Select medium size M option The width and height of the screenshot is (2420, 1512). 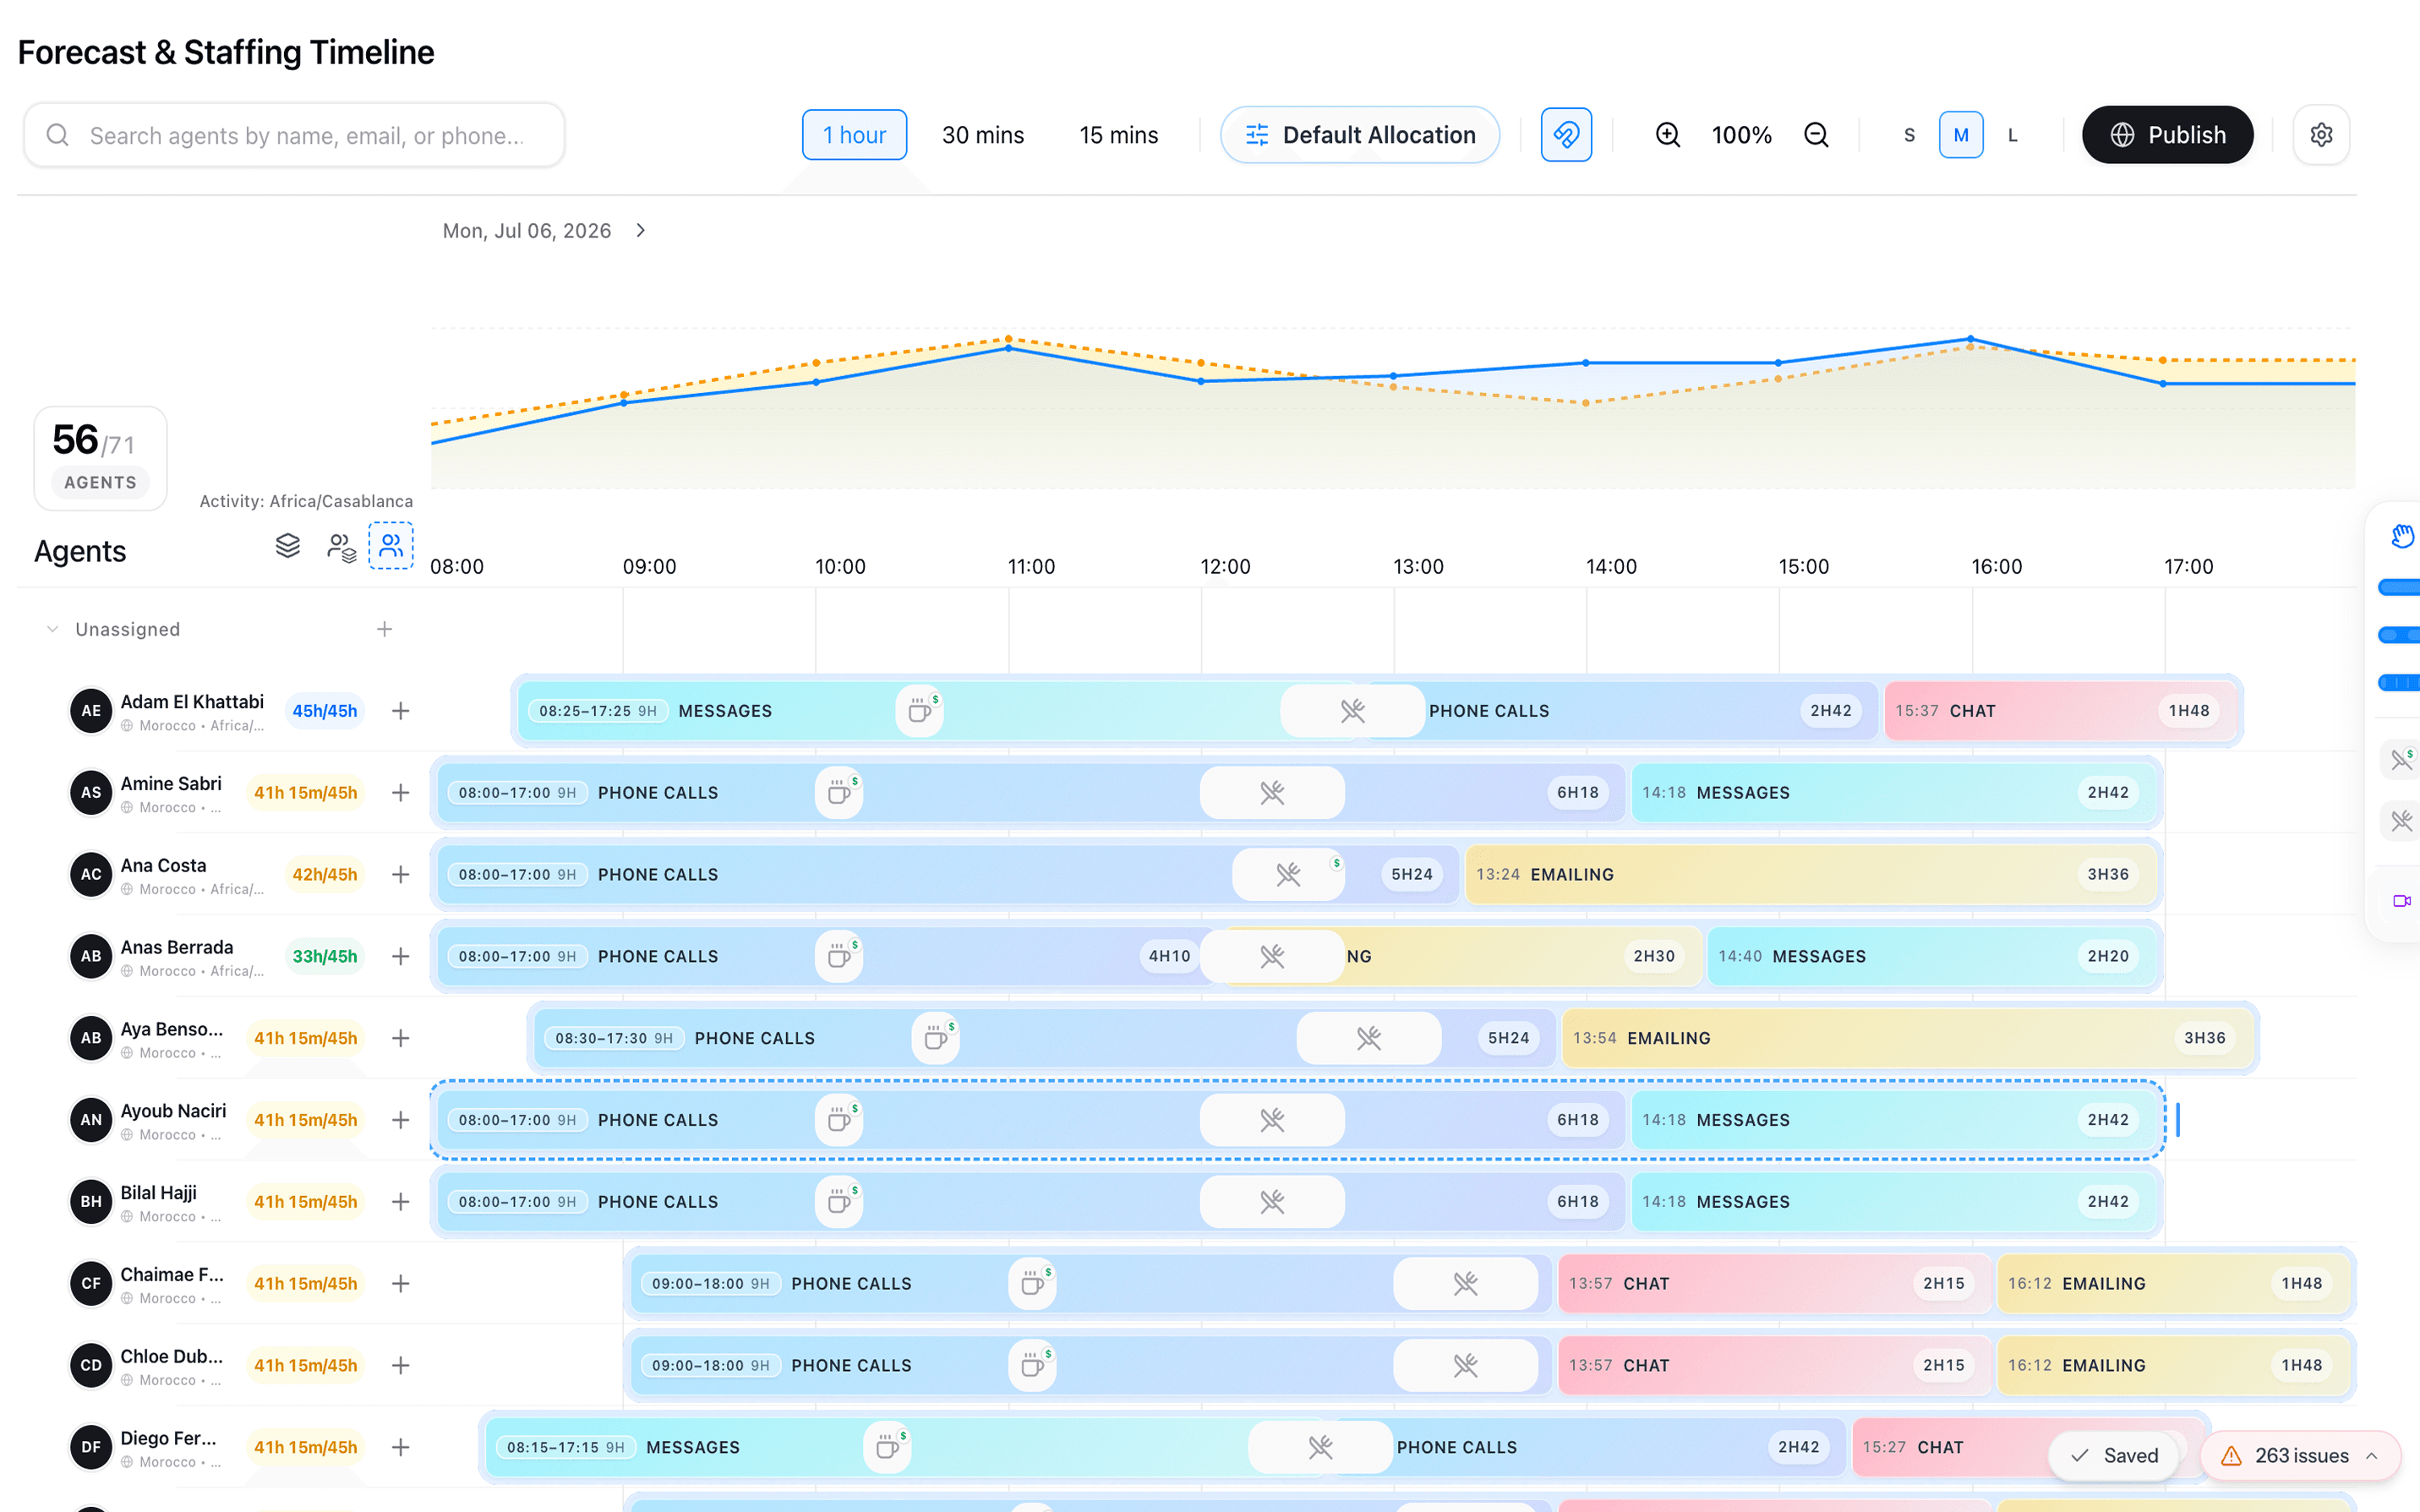[x=1961, y=135]
